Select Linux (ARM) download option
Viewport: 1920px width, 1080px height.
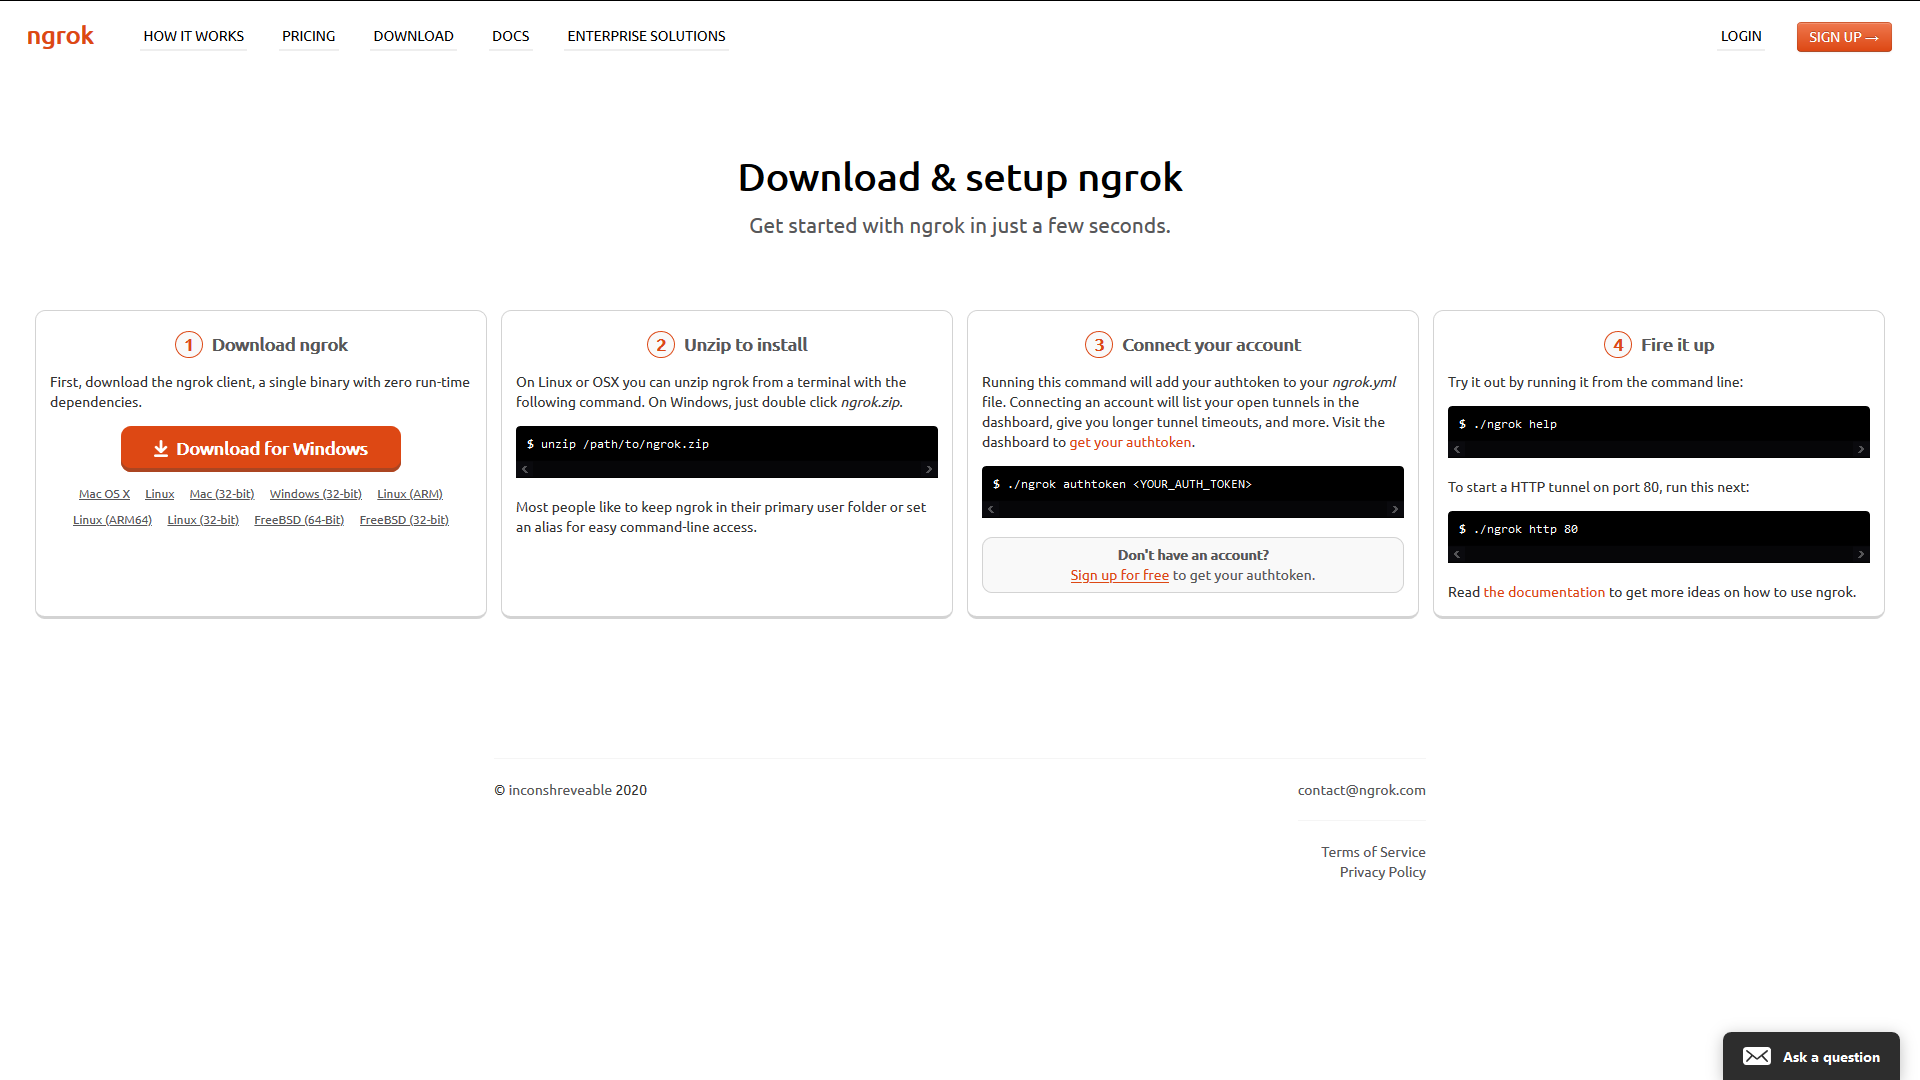pyautogui.click(x=410, y=493)
